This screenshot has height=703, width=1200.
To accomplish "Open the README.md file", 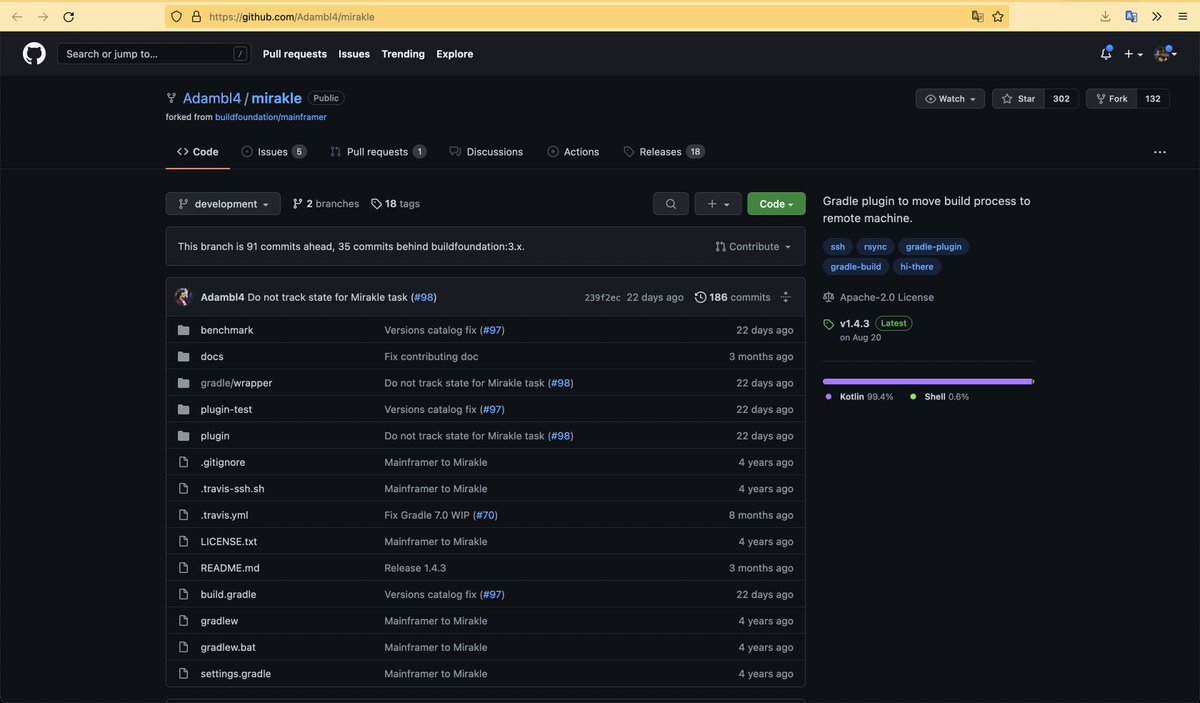I will click(x=230, y=568).
